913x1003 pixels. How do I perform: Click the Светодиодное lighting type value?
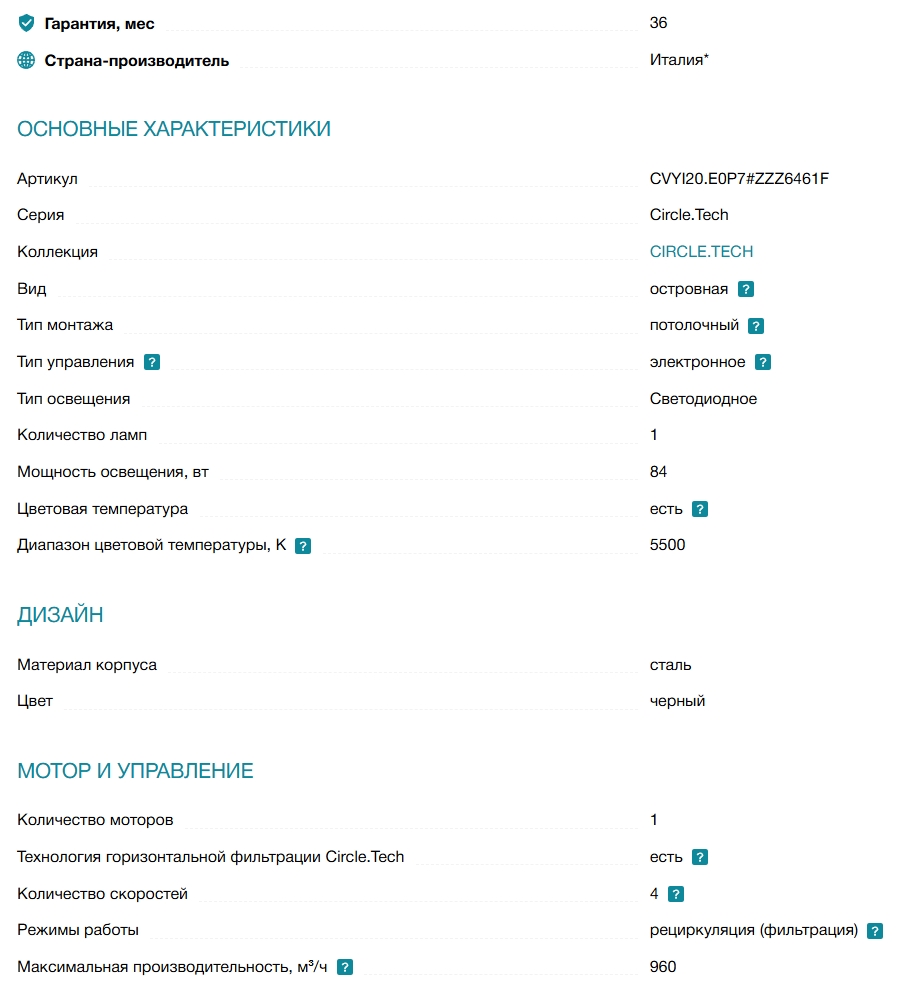[x=703, y=399]
